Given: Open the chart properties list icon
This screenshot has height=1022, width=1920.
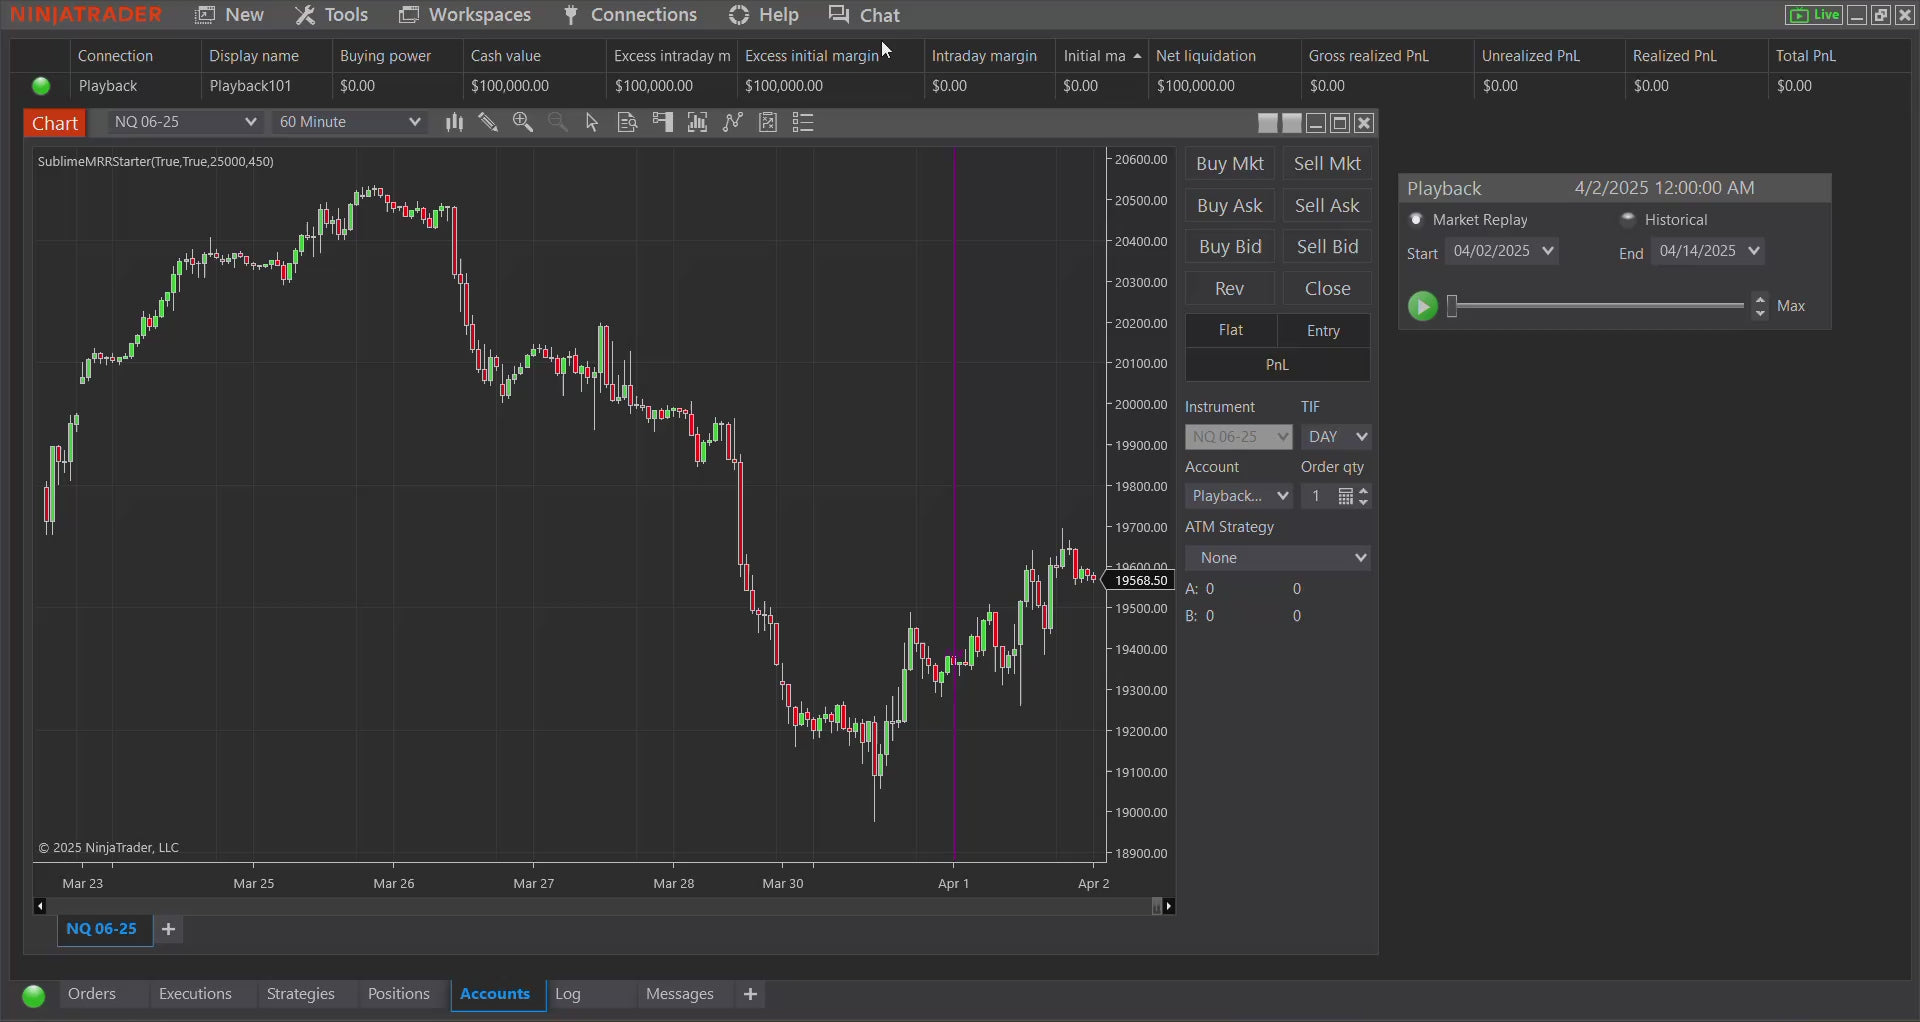Looking at the screenshot, I should [803, 122].
